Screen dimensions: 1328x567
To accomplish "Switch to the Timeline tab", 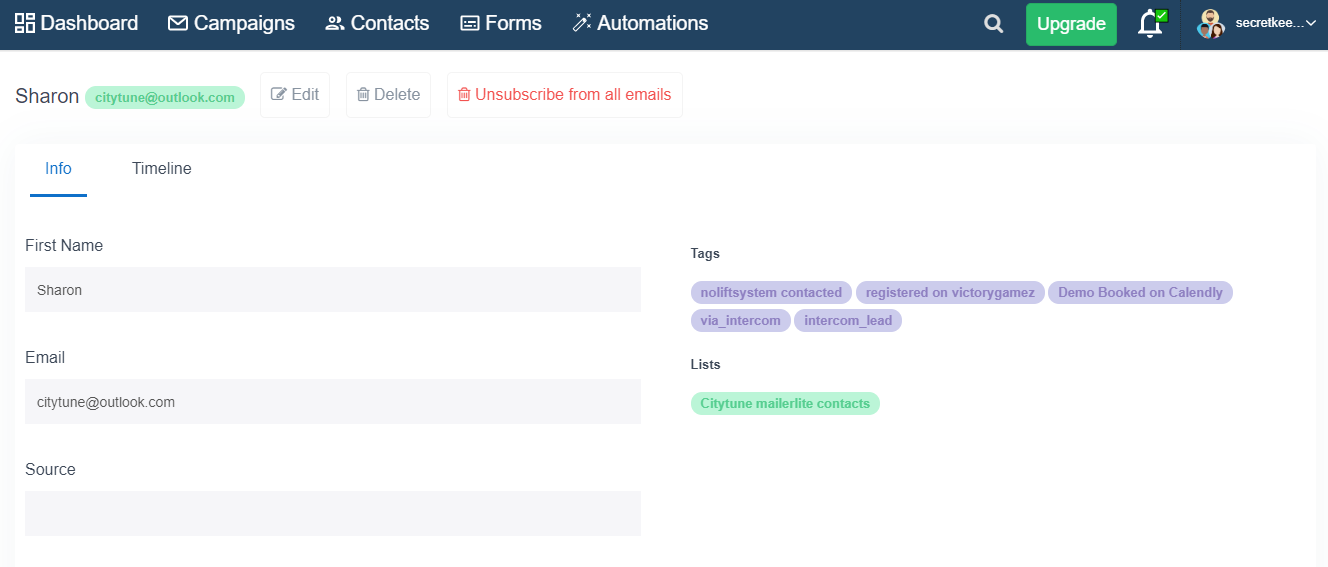I will pos(162,169).
